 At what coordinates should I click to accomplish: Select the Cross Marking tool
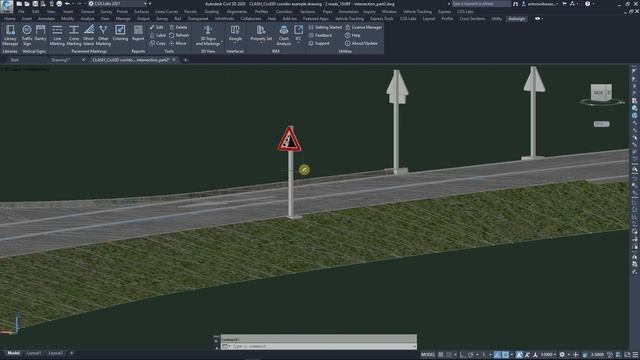point(74,35)
